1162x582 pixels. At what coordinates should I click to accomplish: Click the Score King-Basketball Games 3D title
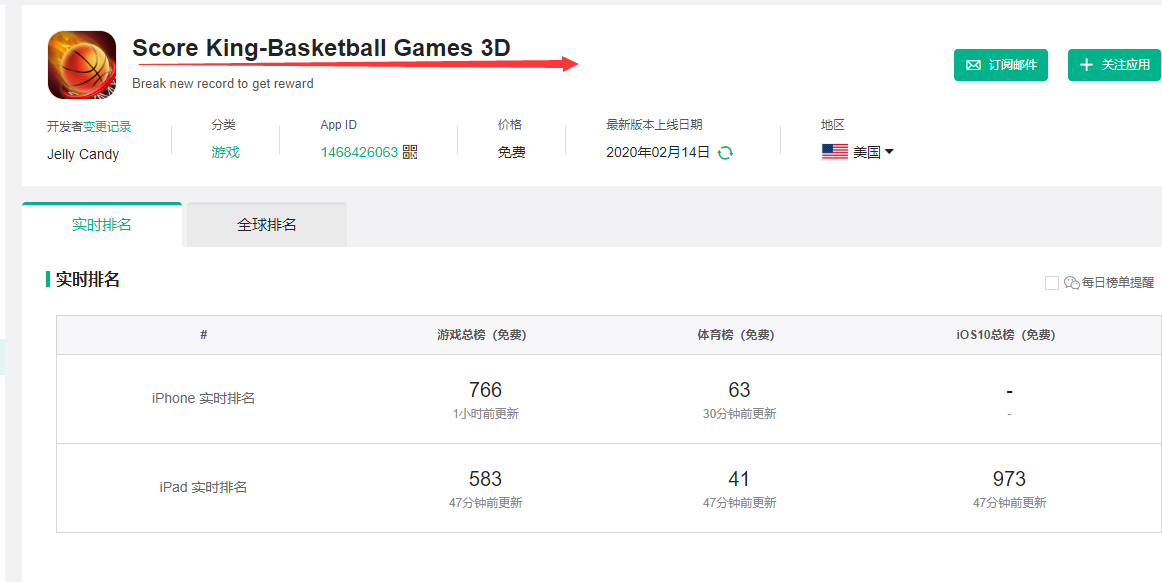pos(321,47)
